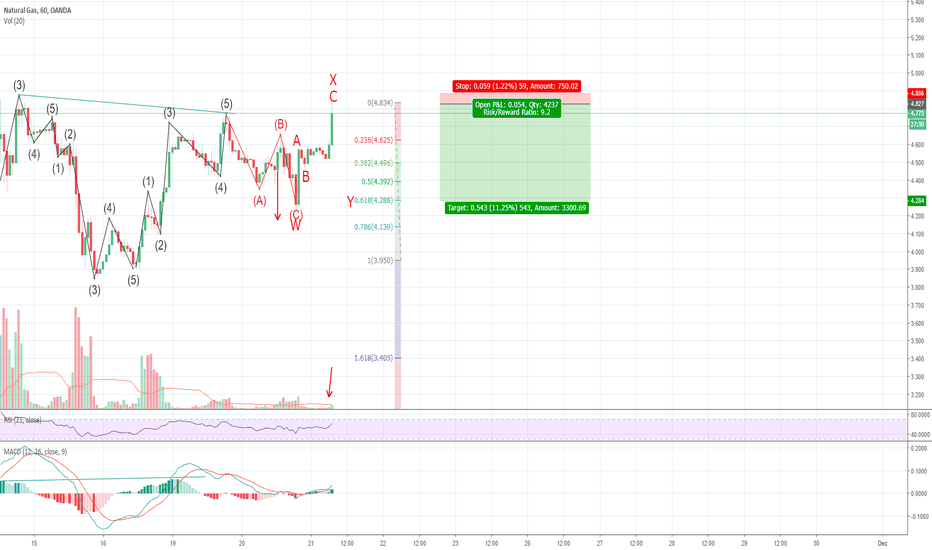Click the red 4.886 price axis tag

pos(917,93)
